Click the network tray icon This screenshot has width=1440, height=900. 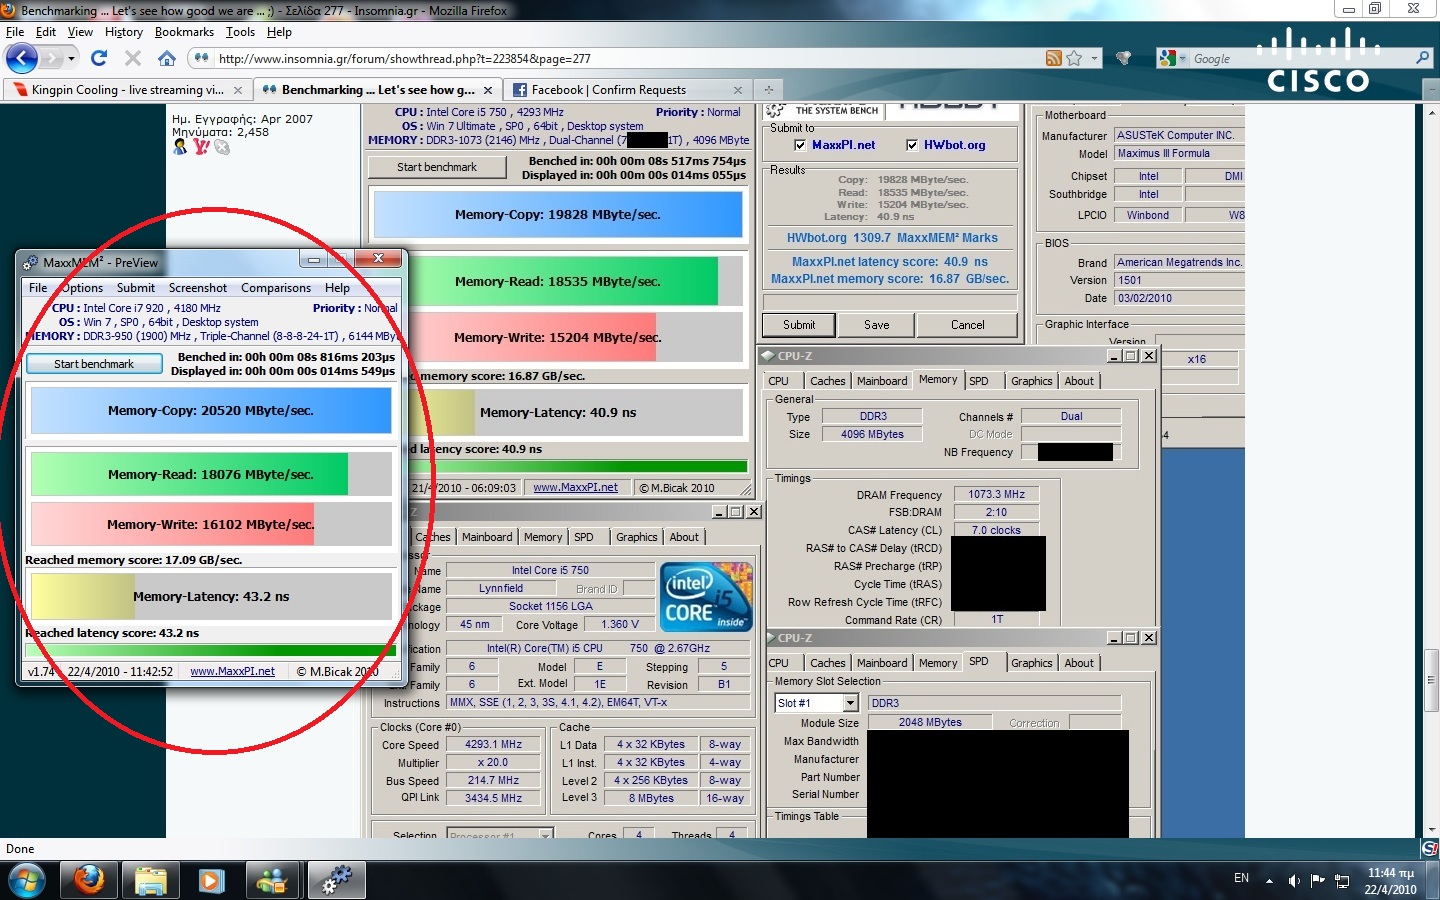click(x=1342, y=880)
